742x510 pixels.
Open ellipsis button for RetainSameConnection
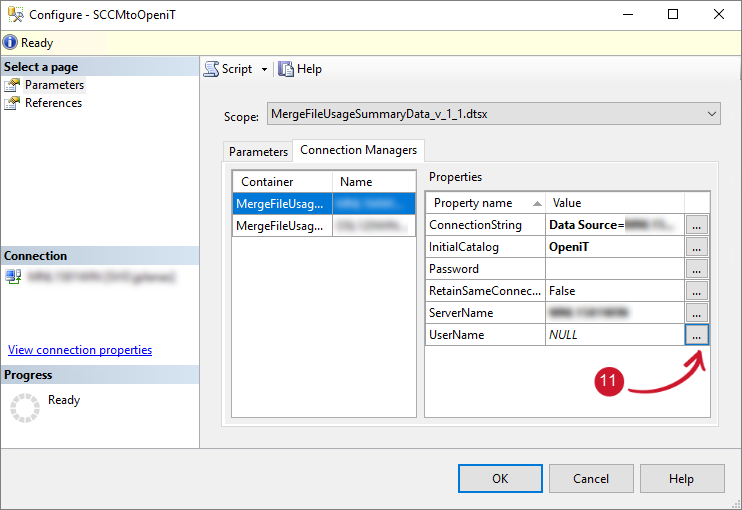tap(697, 291)
